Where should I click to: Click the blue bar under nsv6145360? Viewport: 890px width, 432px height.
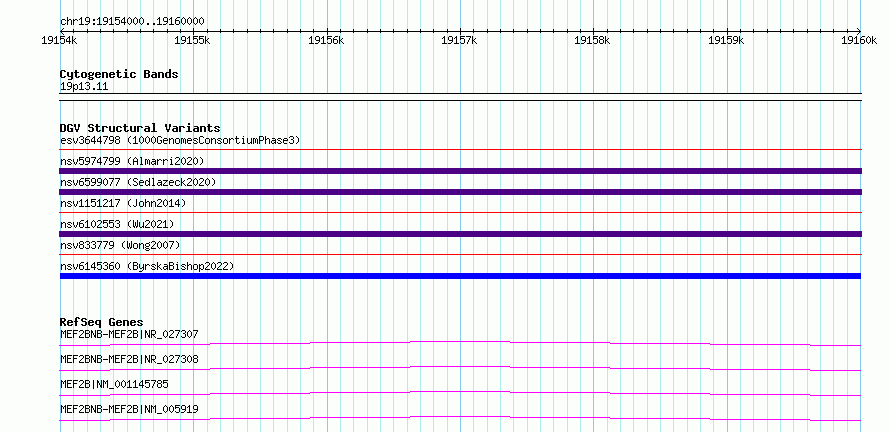tap(460, 276)
